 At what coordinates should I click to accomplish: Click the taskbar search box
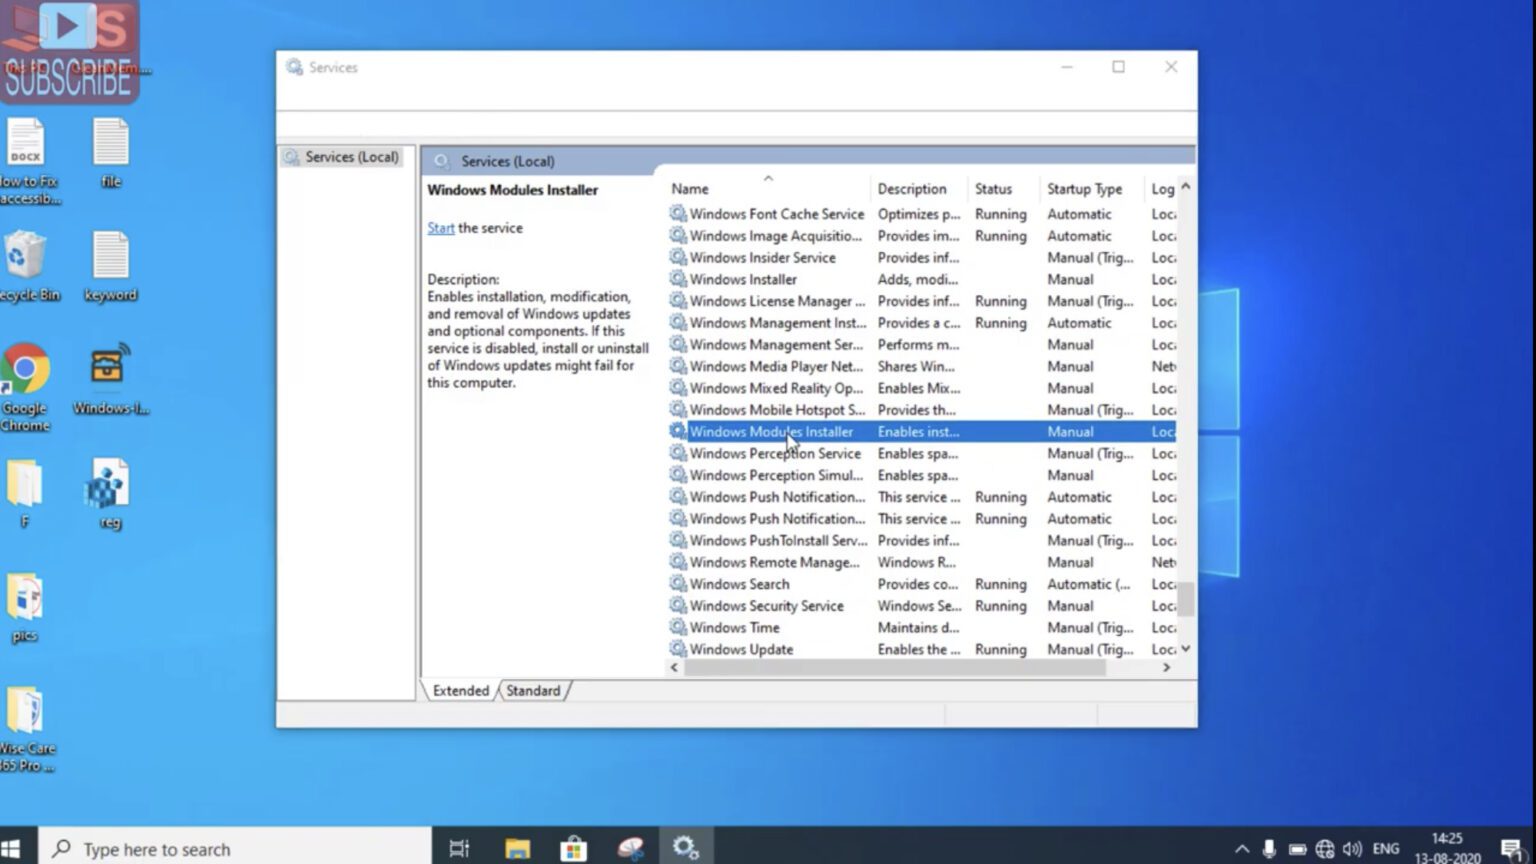235,849
